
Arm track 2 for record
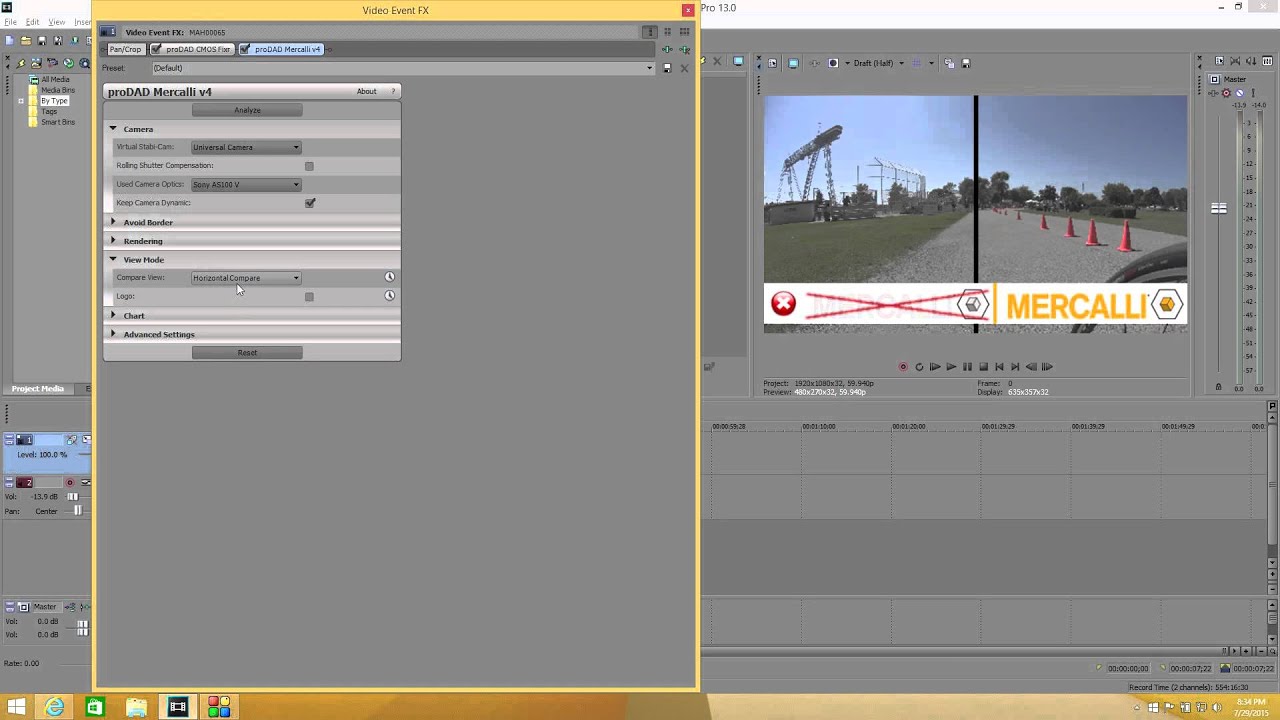click(x=69, y=483)
